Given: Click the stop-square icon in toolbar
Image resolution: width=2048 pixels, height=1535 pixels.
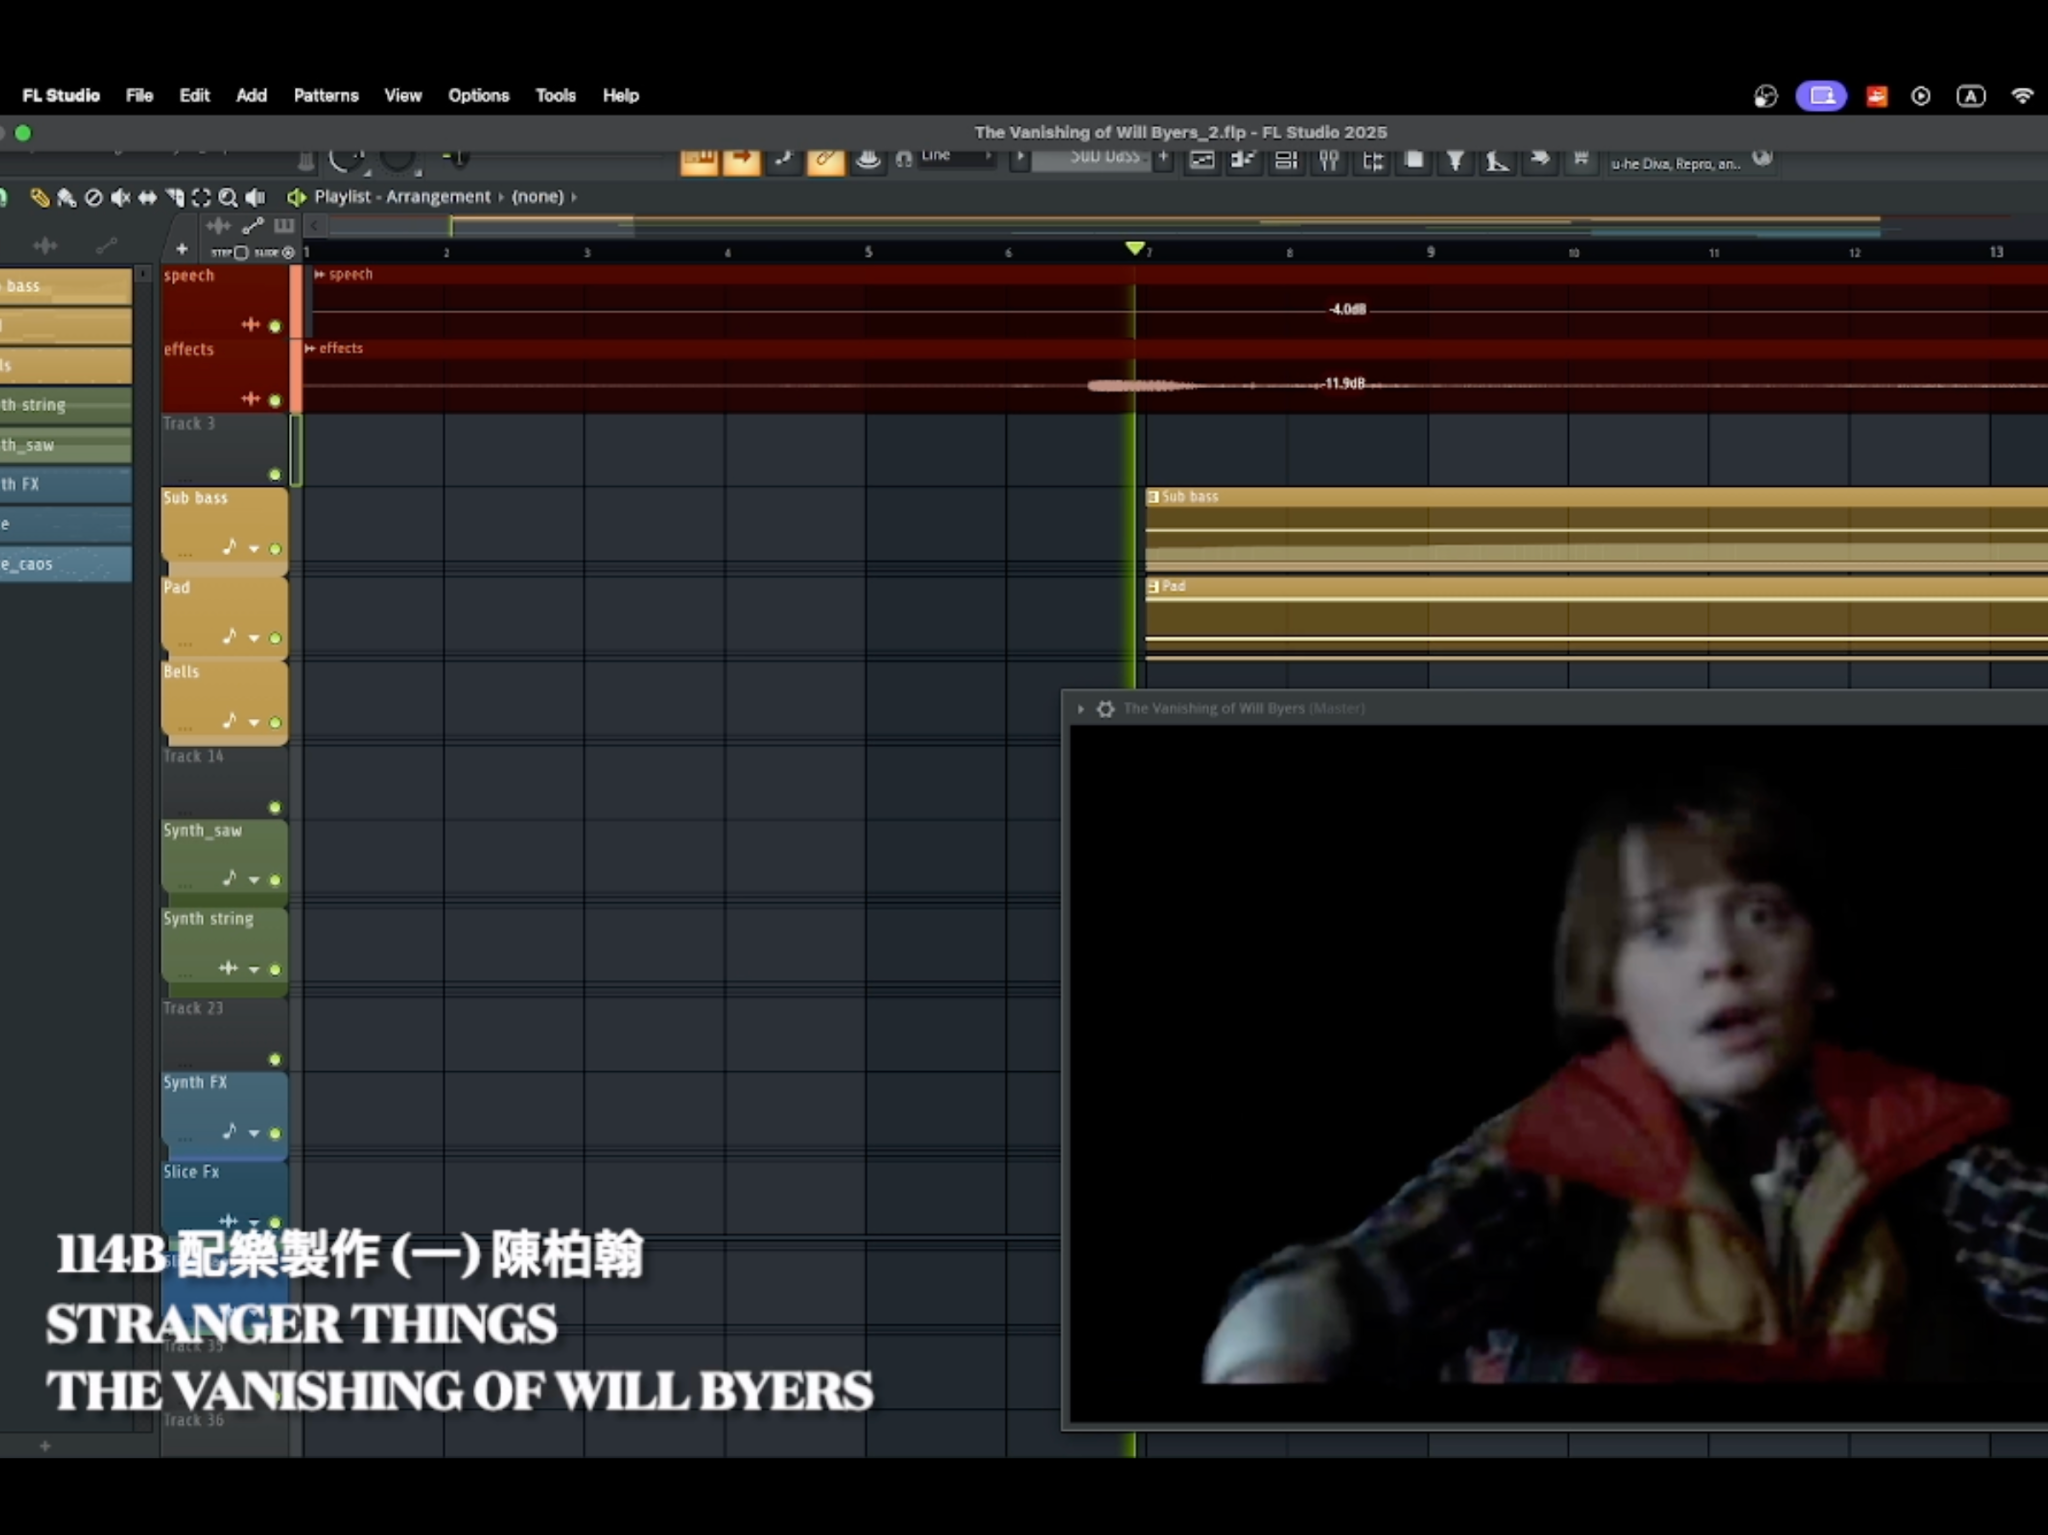Looking at the screenshot, I should click(x=1414, y=160).
